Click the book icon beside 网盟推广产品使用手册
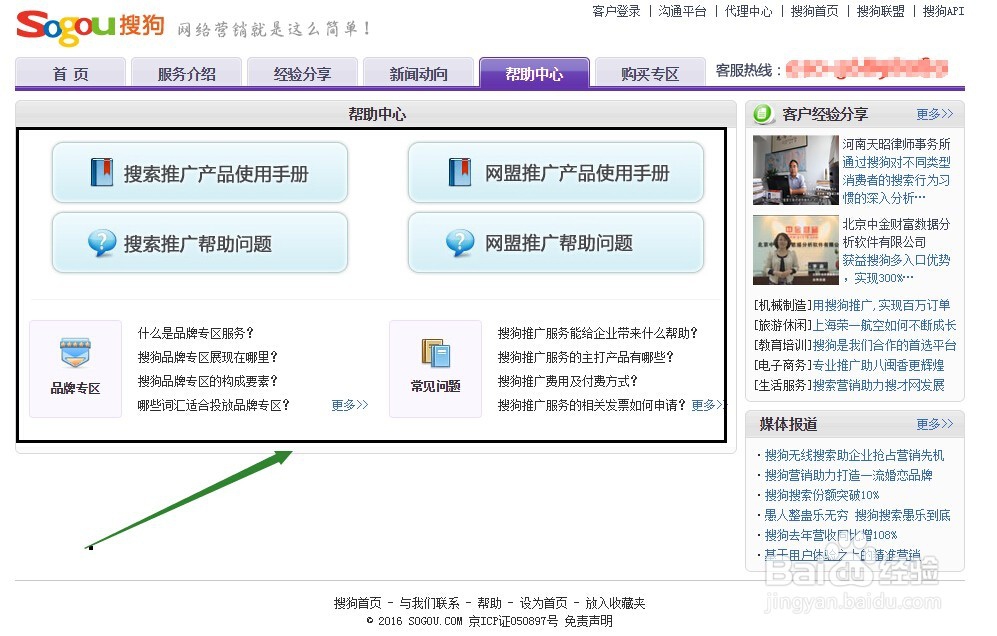The width and height of the screenshot is (997, 636). (460, 172)
